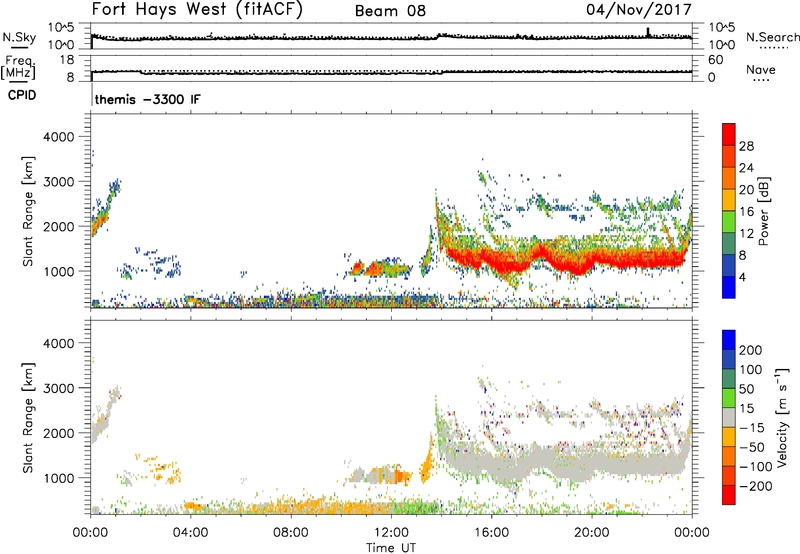
Task: Select the 'N.Search' legend label
Action: [773, 37]
